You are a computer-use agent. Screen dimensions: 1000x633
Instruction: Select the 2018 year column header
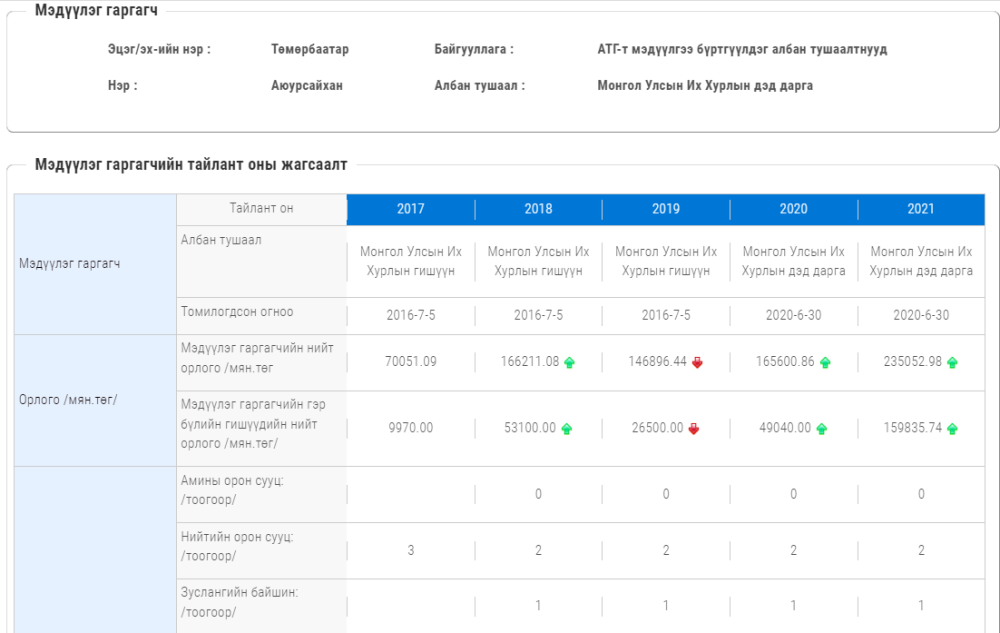(538, 209)
